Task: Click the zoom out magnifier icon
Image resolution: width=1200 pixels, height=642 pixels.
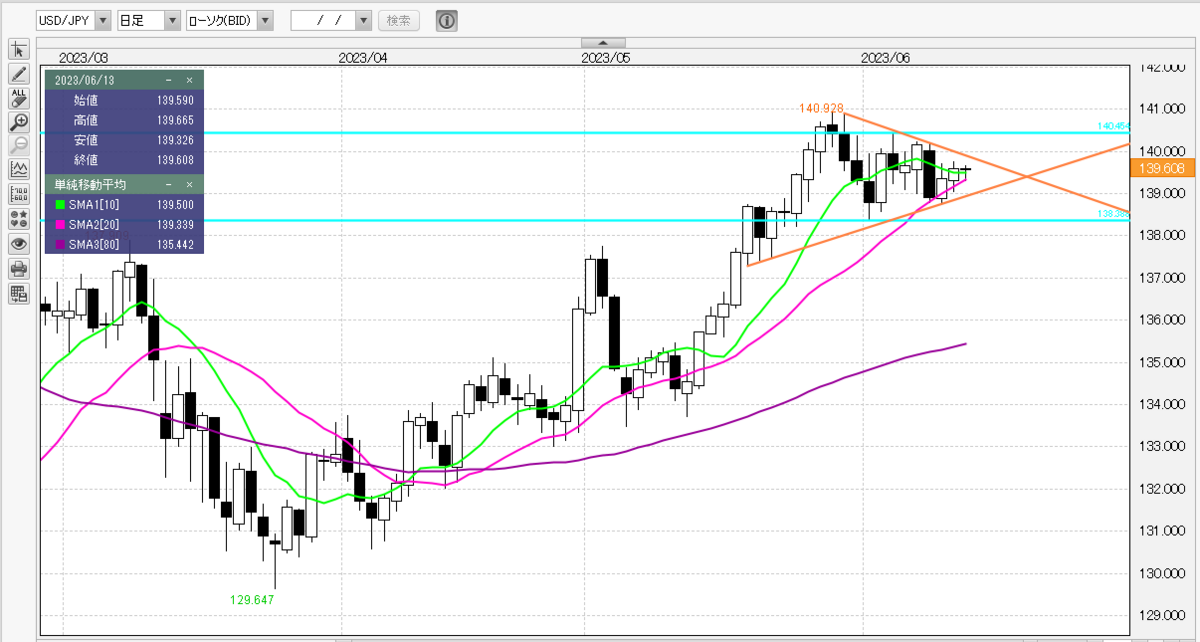Action: click(x=18, y=146)
